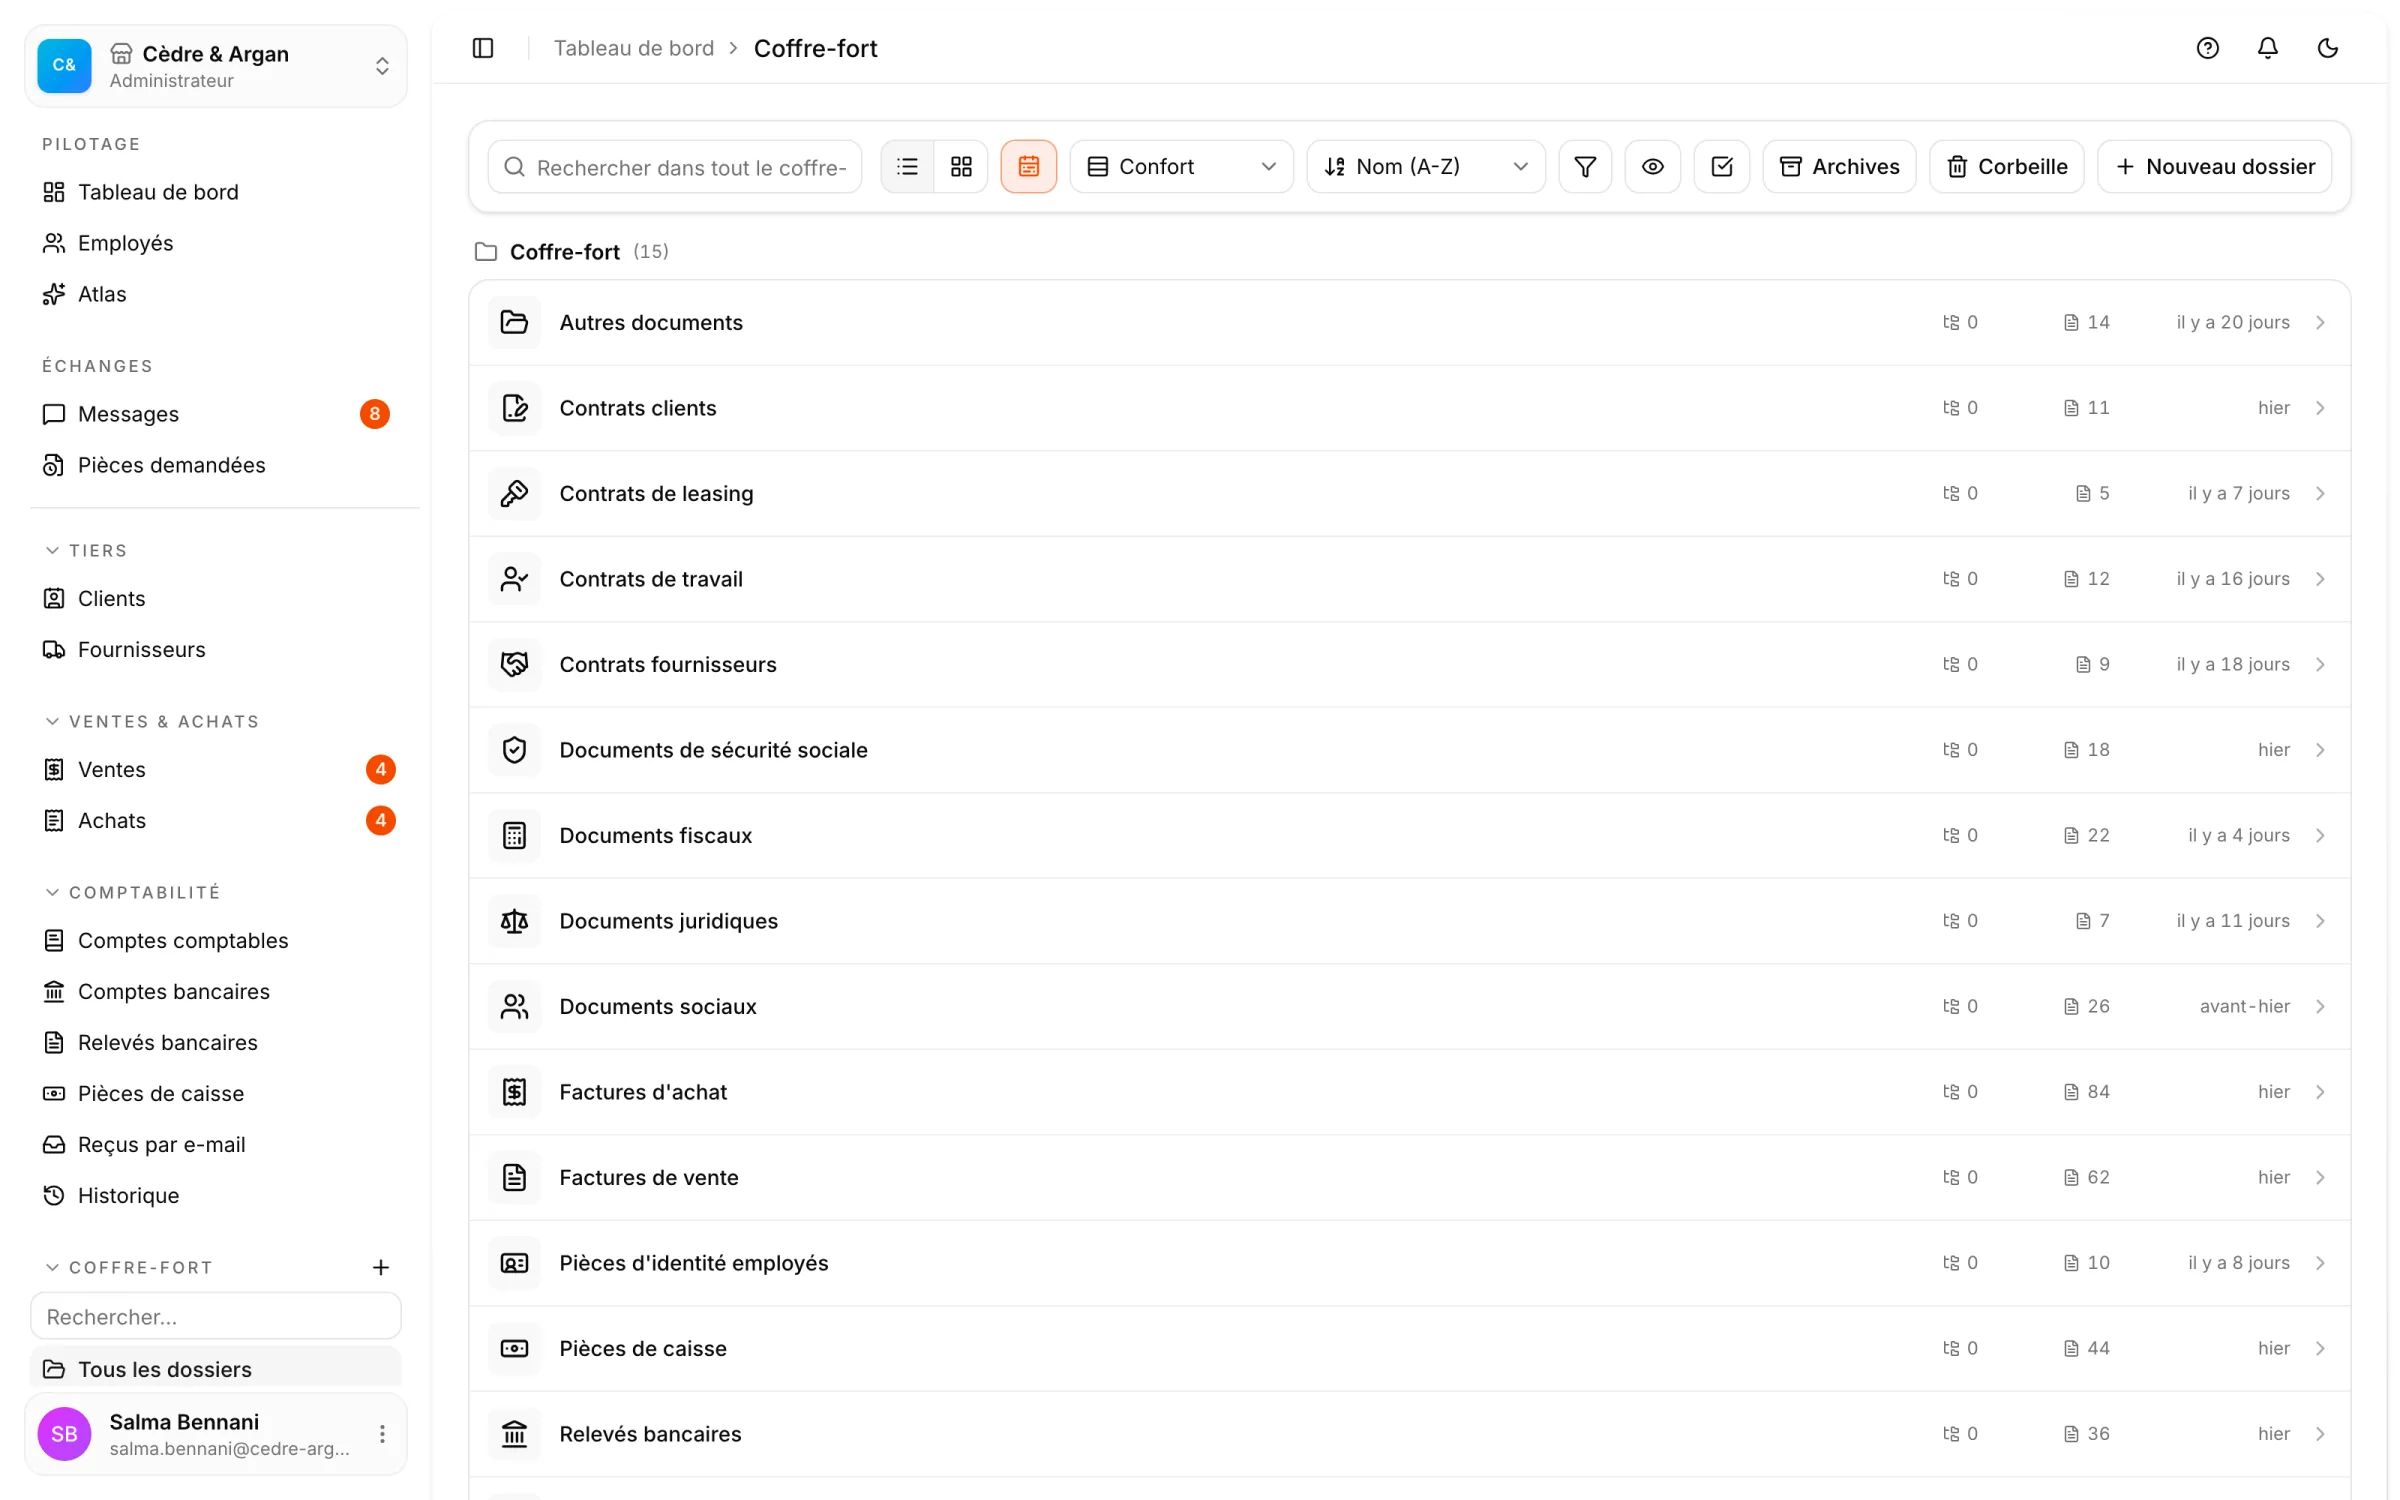The width and height of the screenshot is (2400, 1500).
Task: Create a Nouveau dossier
Action: coord(2213,166)
